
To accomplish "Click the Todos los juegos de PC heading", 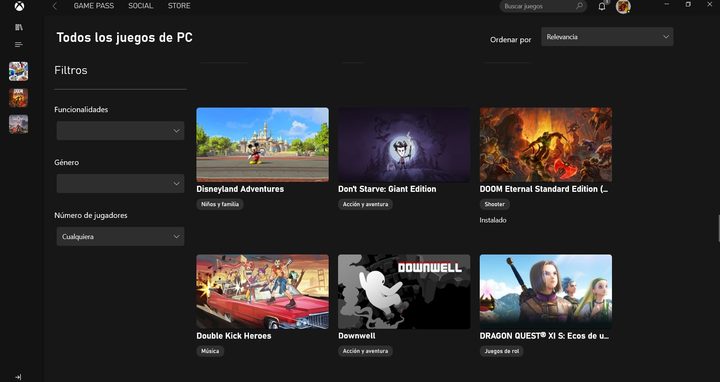I will [x=124, y=38].
